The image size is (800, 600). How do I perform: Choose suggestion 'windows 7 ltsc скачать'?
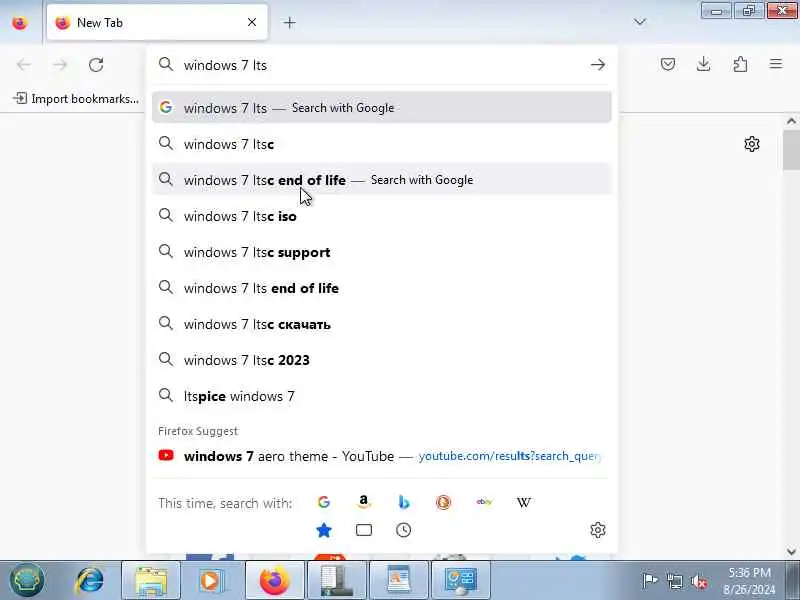(x=382, y=324)
